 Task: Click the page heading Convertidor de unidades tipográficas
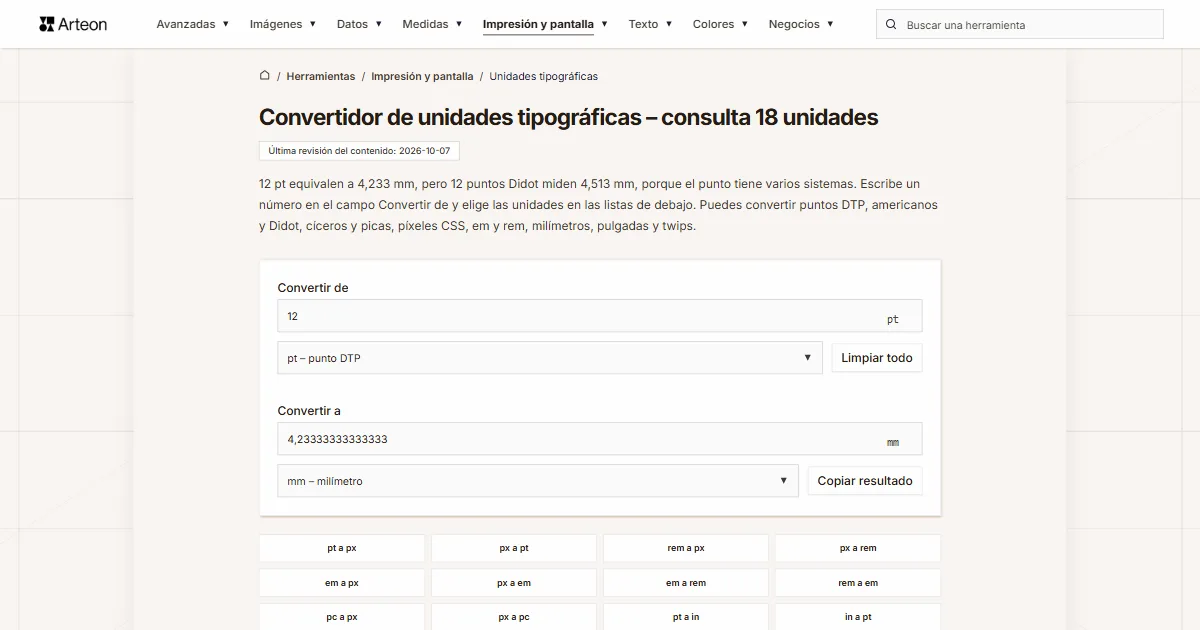point(568,117)
